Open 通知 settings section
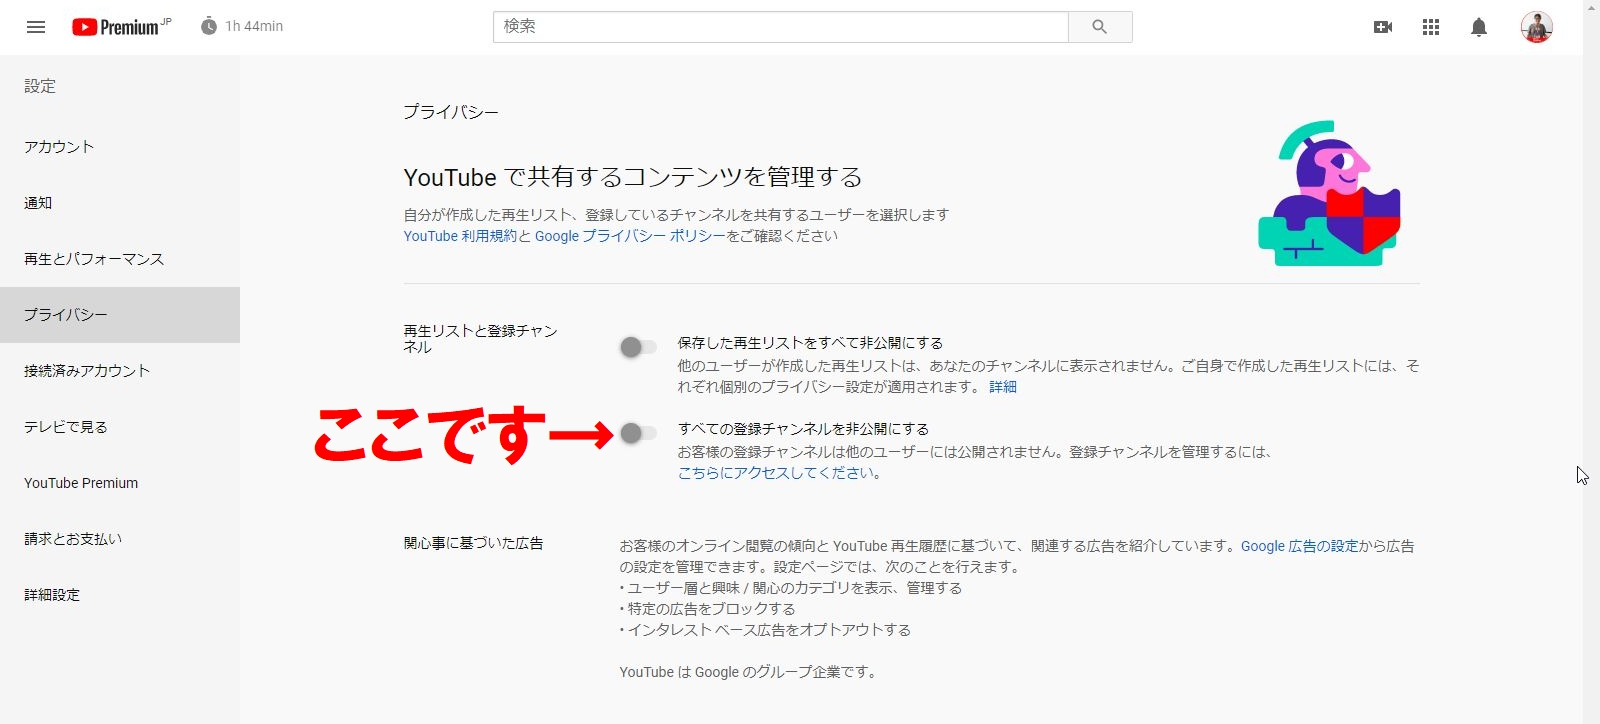Viewport: 1600px width, 724px height. pyautogui.click(x=120, y=203)
